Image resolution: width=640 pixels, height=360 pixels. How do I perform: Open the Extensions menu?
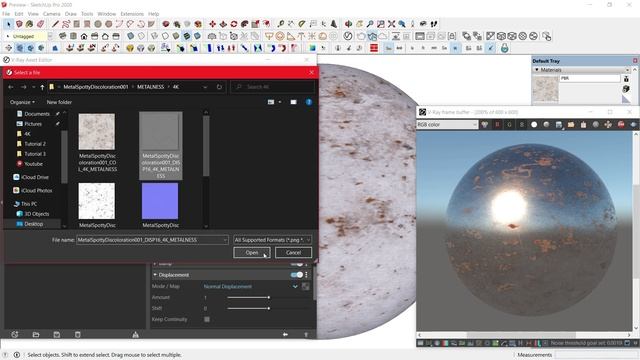(132, 14)
